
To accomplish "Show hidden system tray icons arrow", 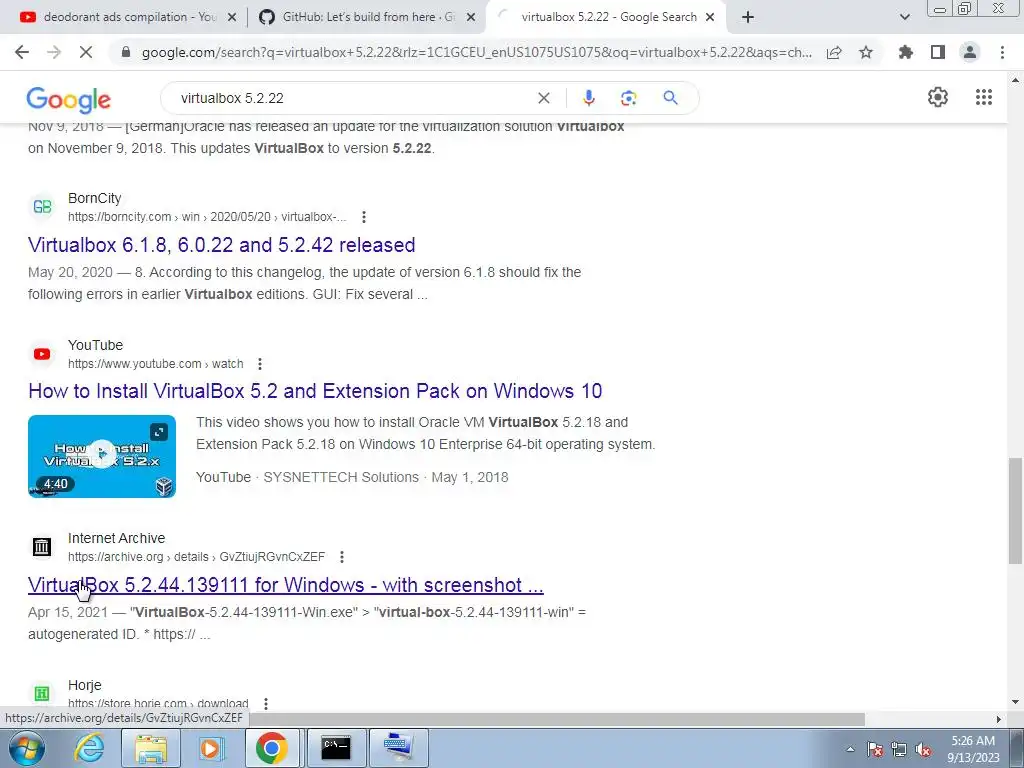I will pyautogui.click(x=850, y=749).
